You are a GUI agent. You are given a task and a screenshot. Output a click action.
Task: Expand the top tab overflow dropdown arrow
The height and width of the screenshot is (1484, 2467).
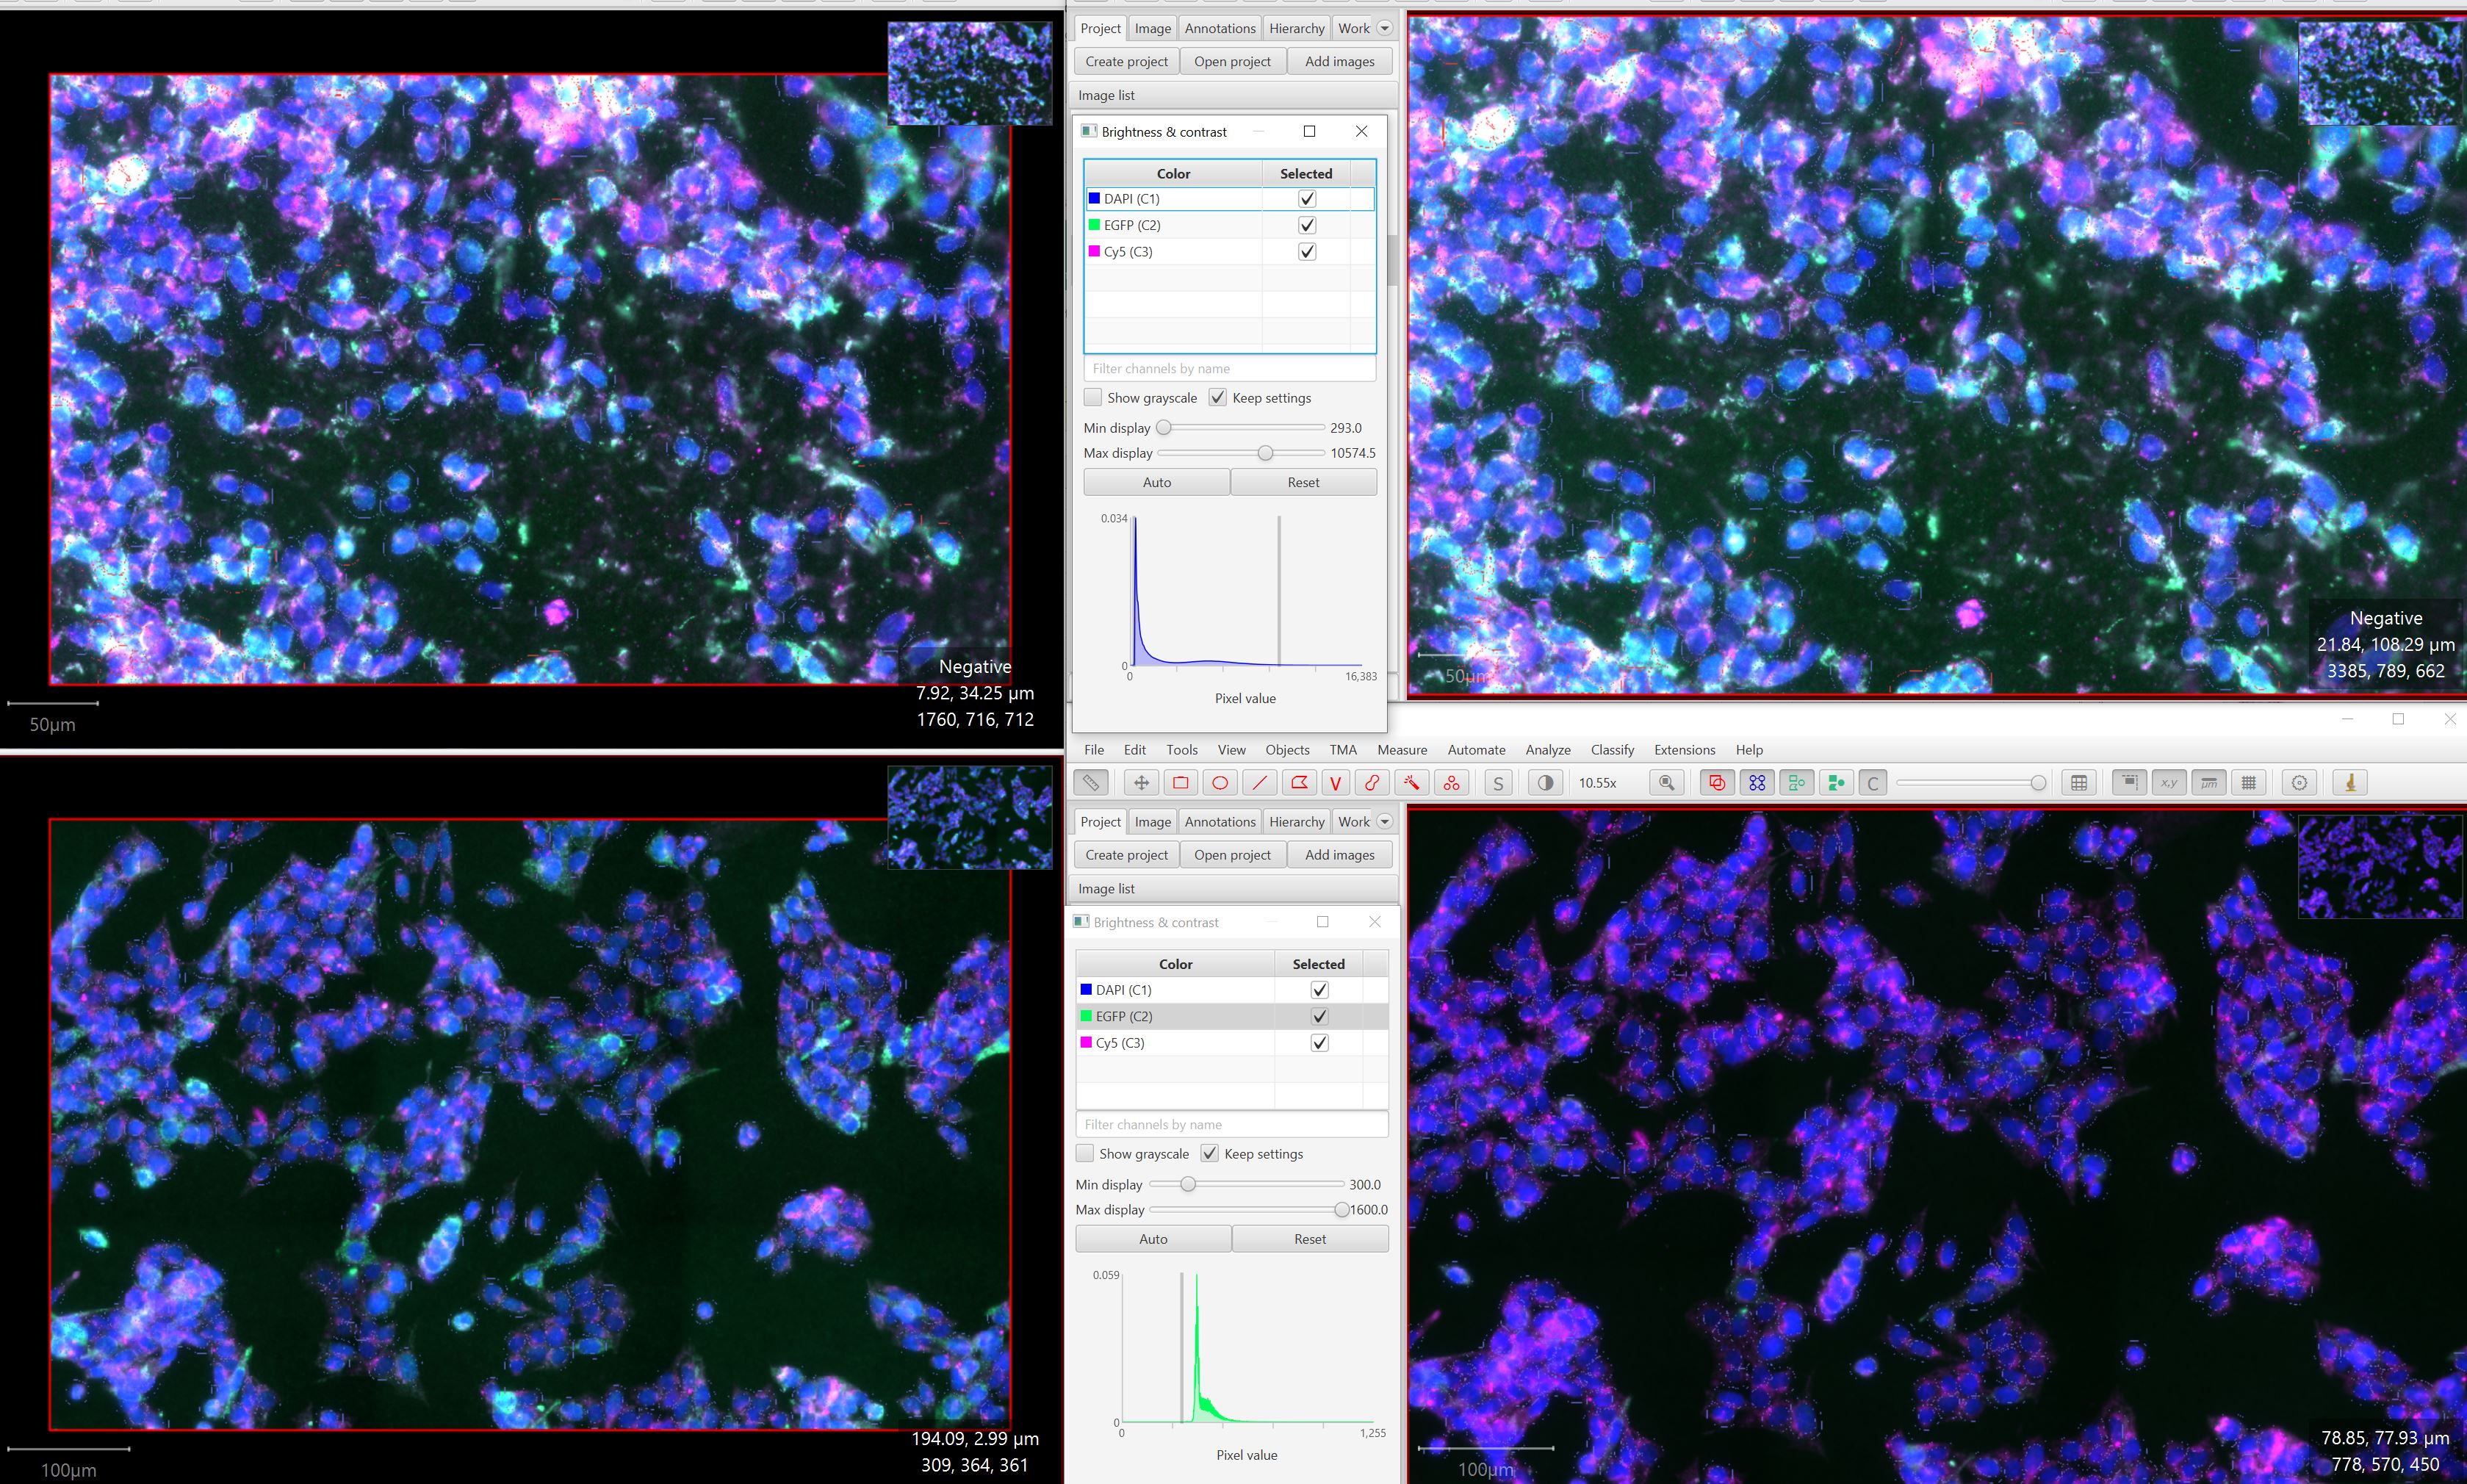click(x=1385, y=28)
